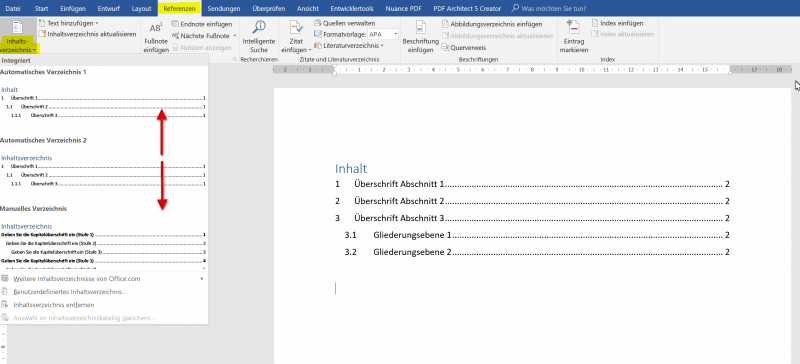Click the Formatvorlage icon in citations group

tap(318, 34)
